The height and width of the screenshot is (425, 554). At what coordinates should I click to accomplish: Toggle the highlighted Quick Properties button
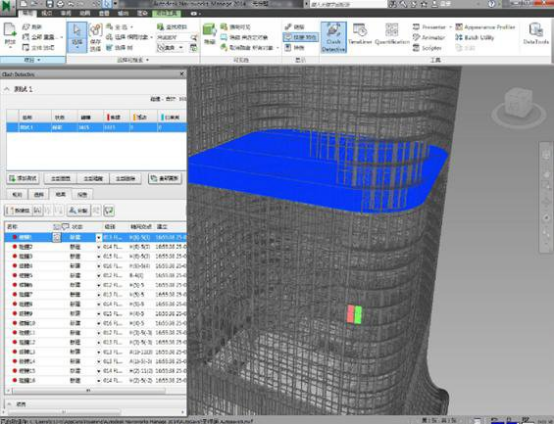pos(301,37)
